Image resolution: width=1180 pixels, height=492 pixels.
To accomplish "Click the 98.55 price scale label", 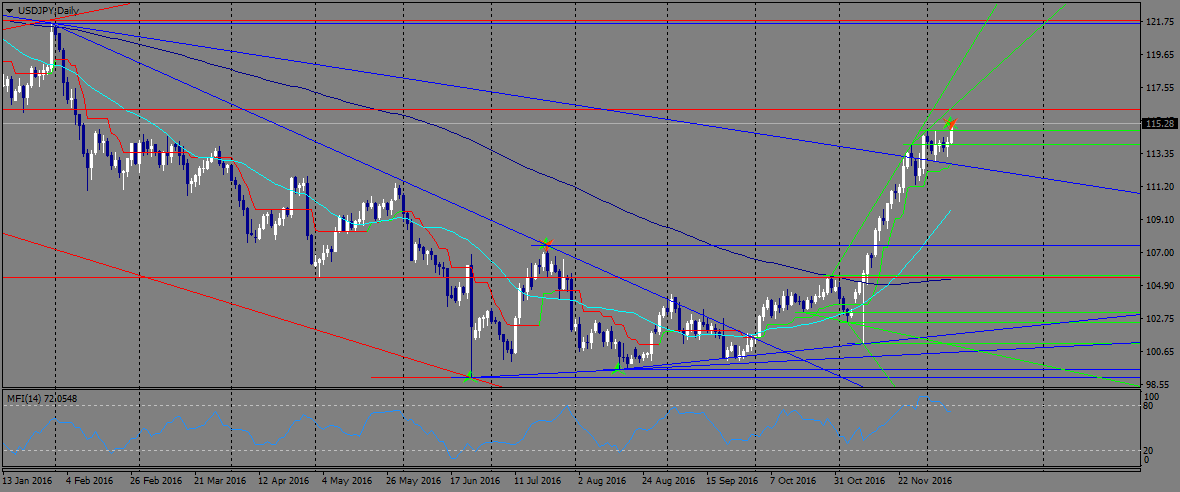I will tap(1159, 383).
